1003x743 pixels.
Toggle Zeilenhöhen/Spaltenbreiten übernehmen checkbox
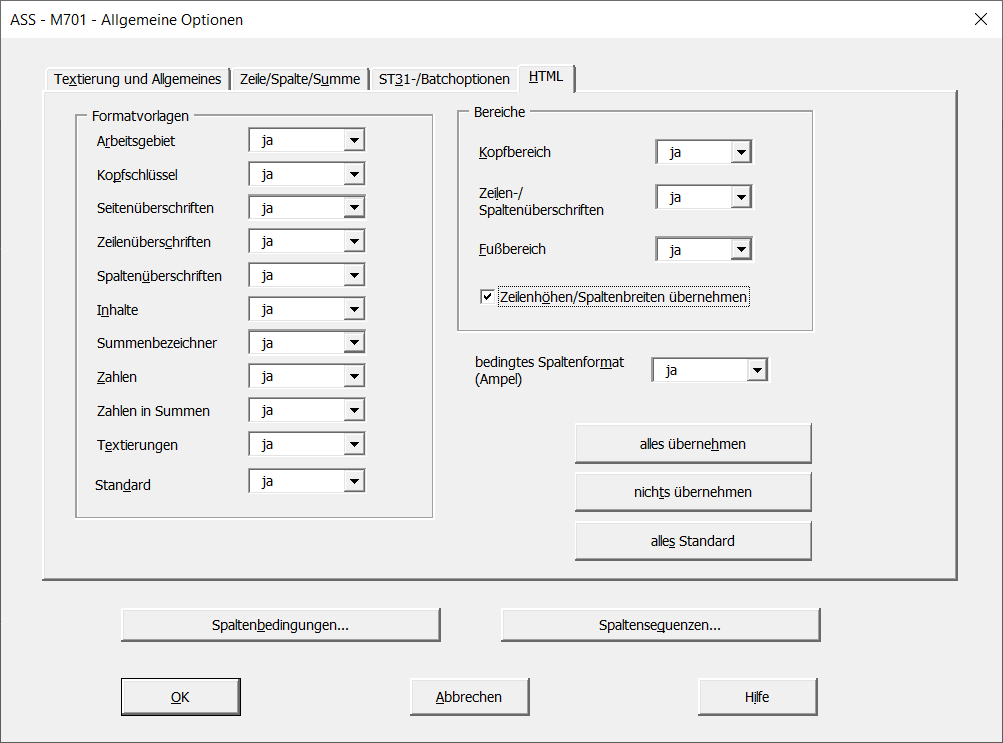[487, 297]
